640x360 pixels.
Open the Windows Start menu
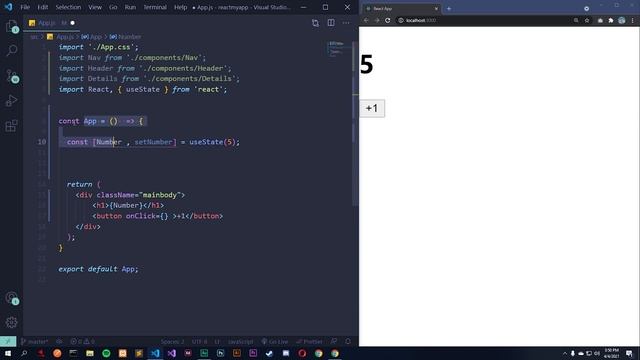(8, 353)
